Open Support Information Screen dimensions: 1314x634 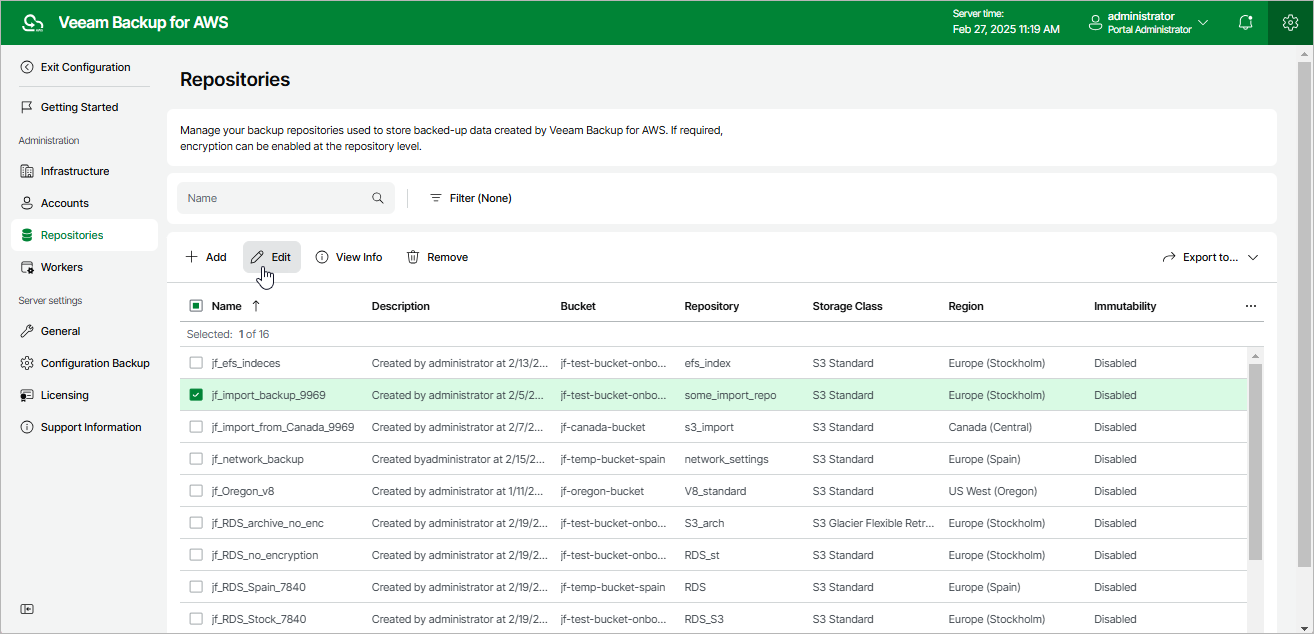tap(90, 427)
